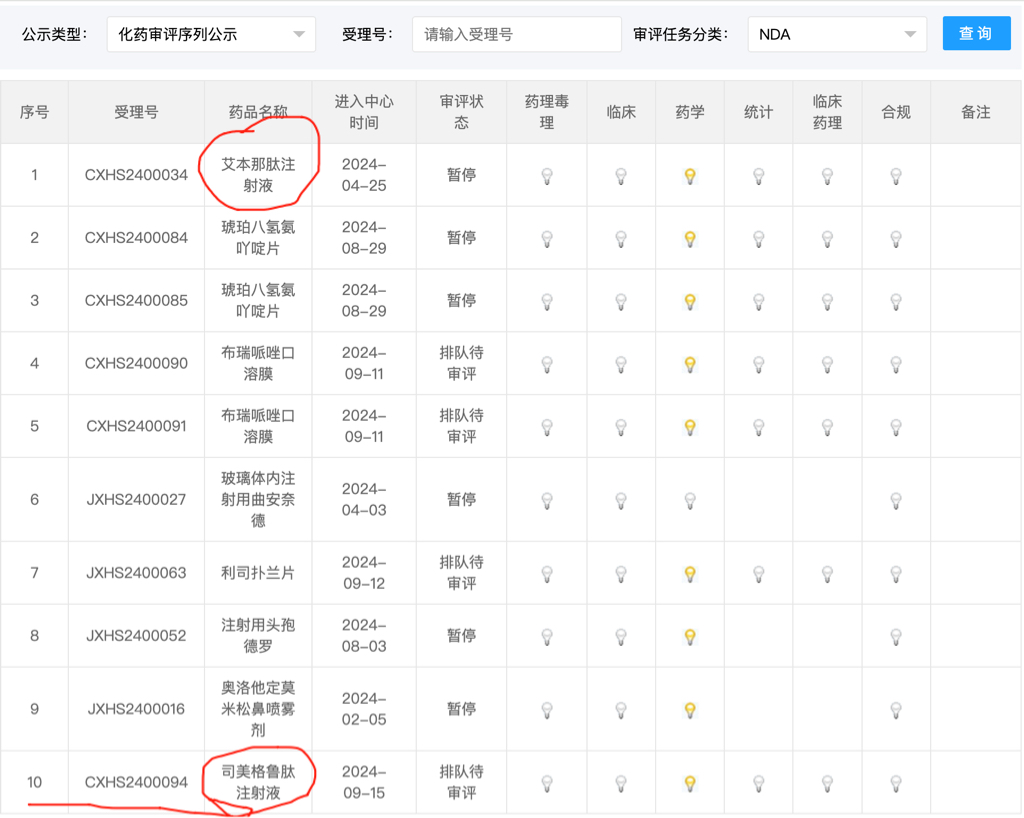
Task: Click the 临床 bulb for 注射用头孢德罗
Action: pos(621,637)
